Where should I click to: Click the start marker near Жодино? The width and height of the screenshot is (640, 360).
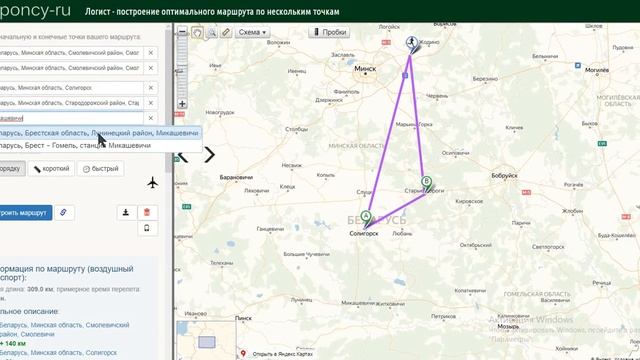(x=412, y=43)
